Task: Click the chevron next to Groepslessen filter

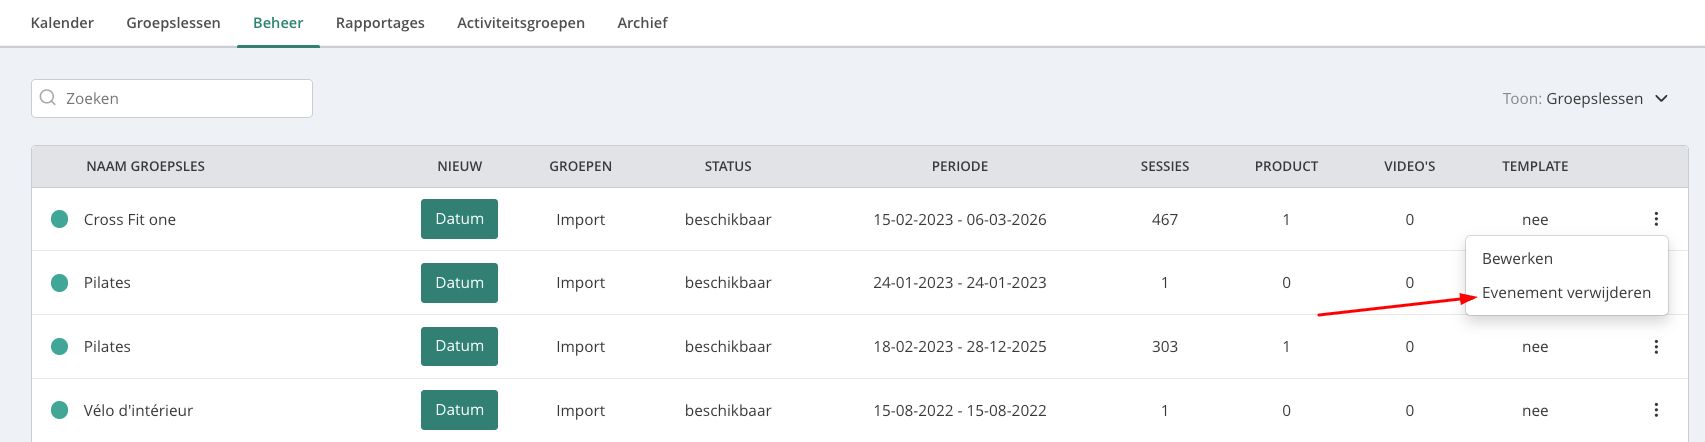Action: [x=1662, y=98]
